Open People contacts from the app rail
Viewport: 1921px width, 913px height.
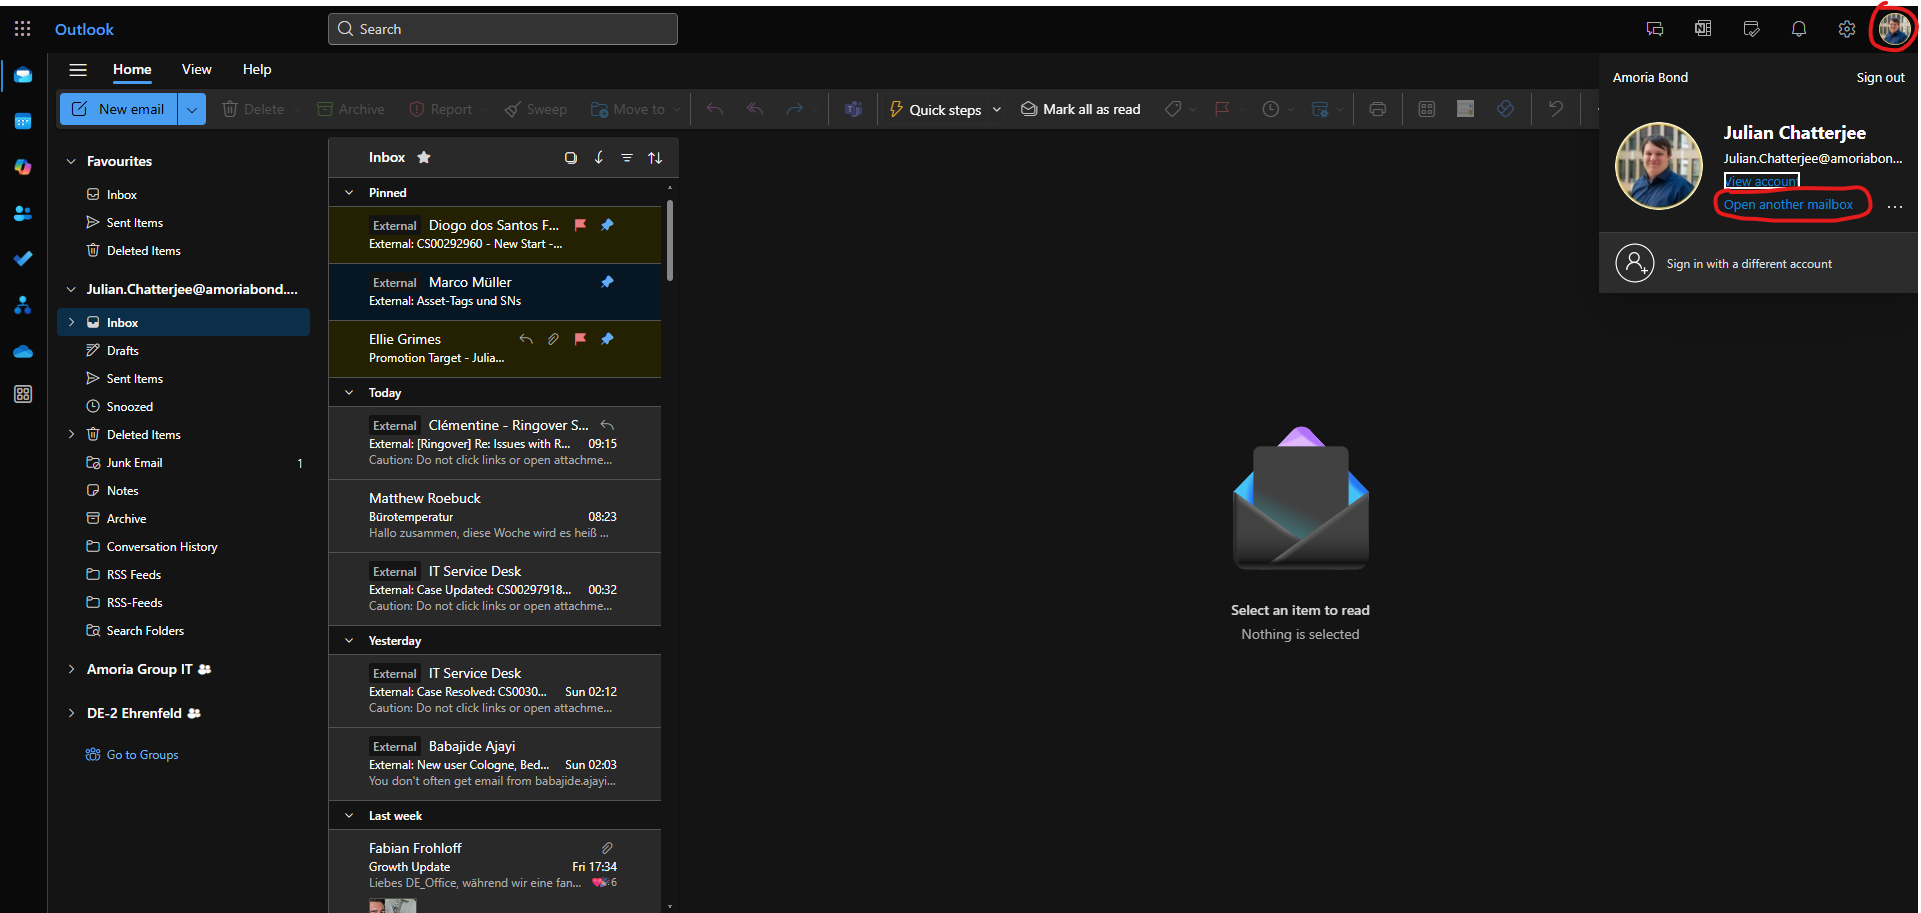23,213
